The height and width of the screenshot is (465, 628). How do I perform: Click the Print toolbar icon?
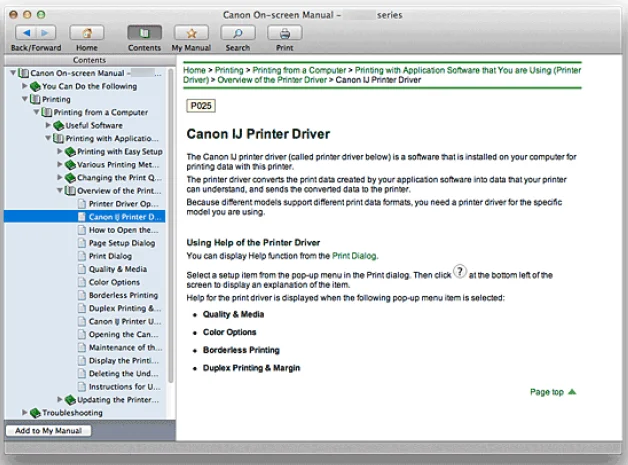284,33
